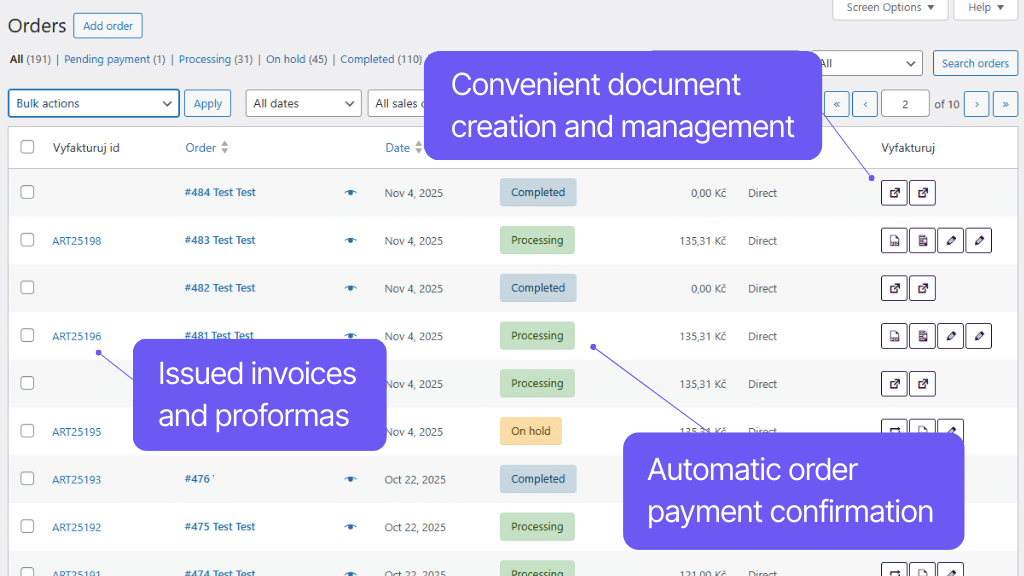Image resolution: width=1024 pixels, height=576 pixels.
Task: Preview order #483 with the eye icon
Action: pyautogui.click(x=351, y=240)
